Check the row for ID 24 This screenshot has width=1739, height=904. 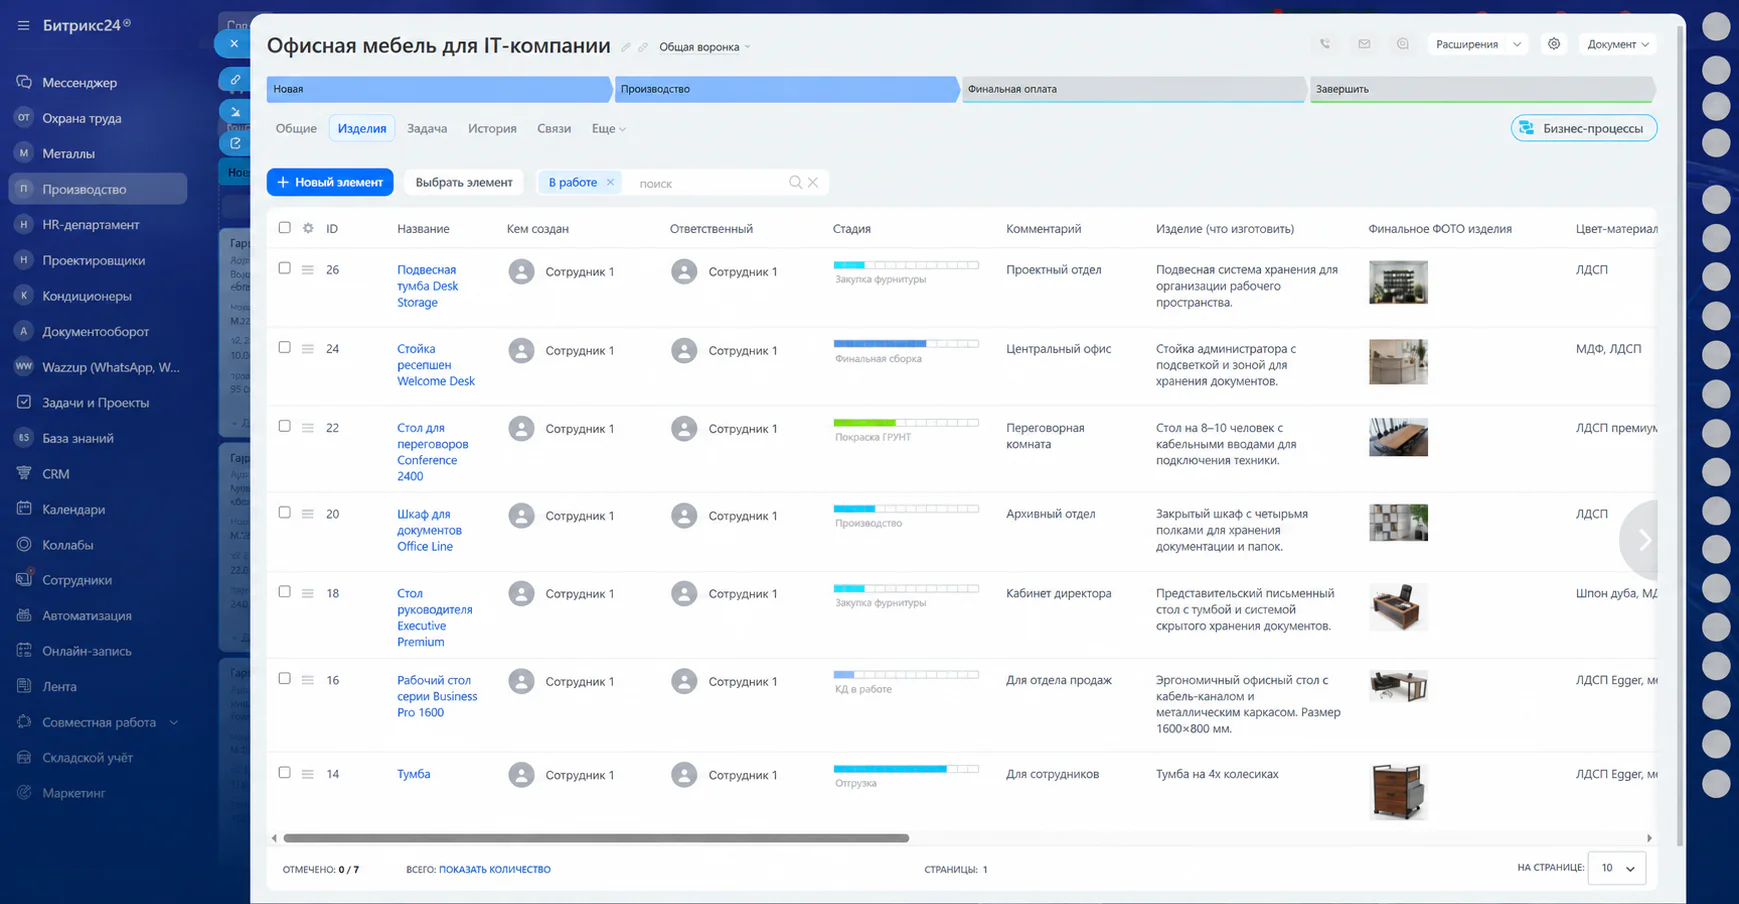point(284,347)
